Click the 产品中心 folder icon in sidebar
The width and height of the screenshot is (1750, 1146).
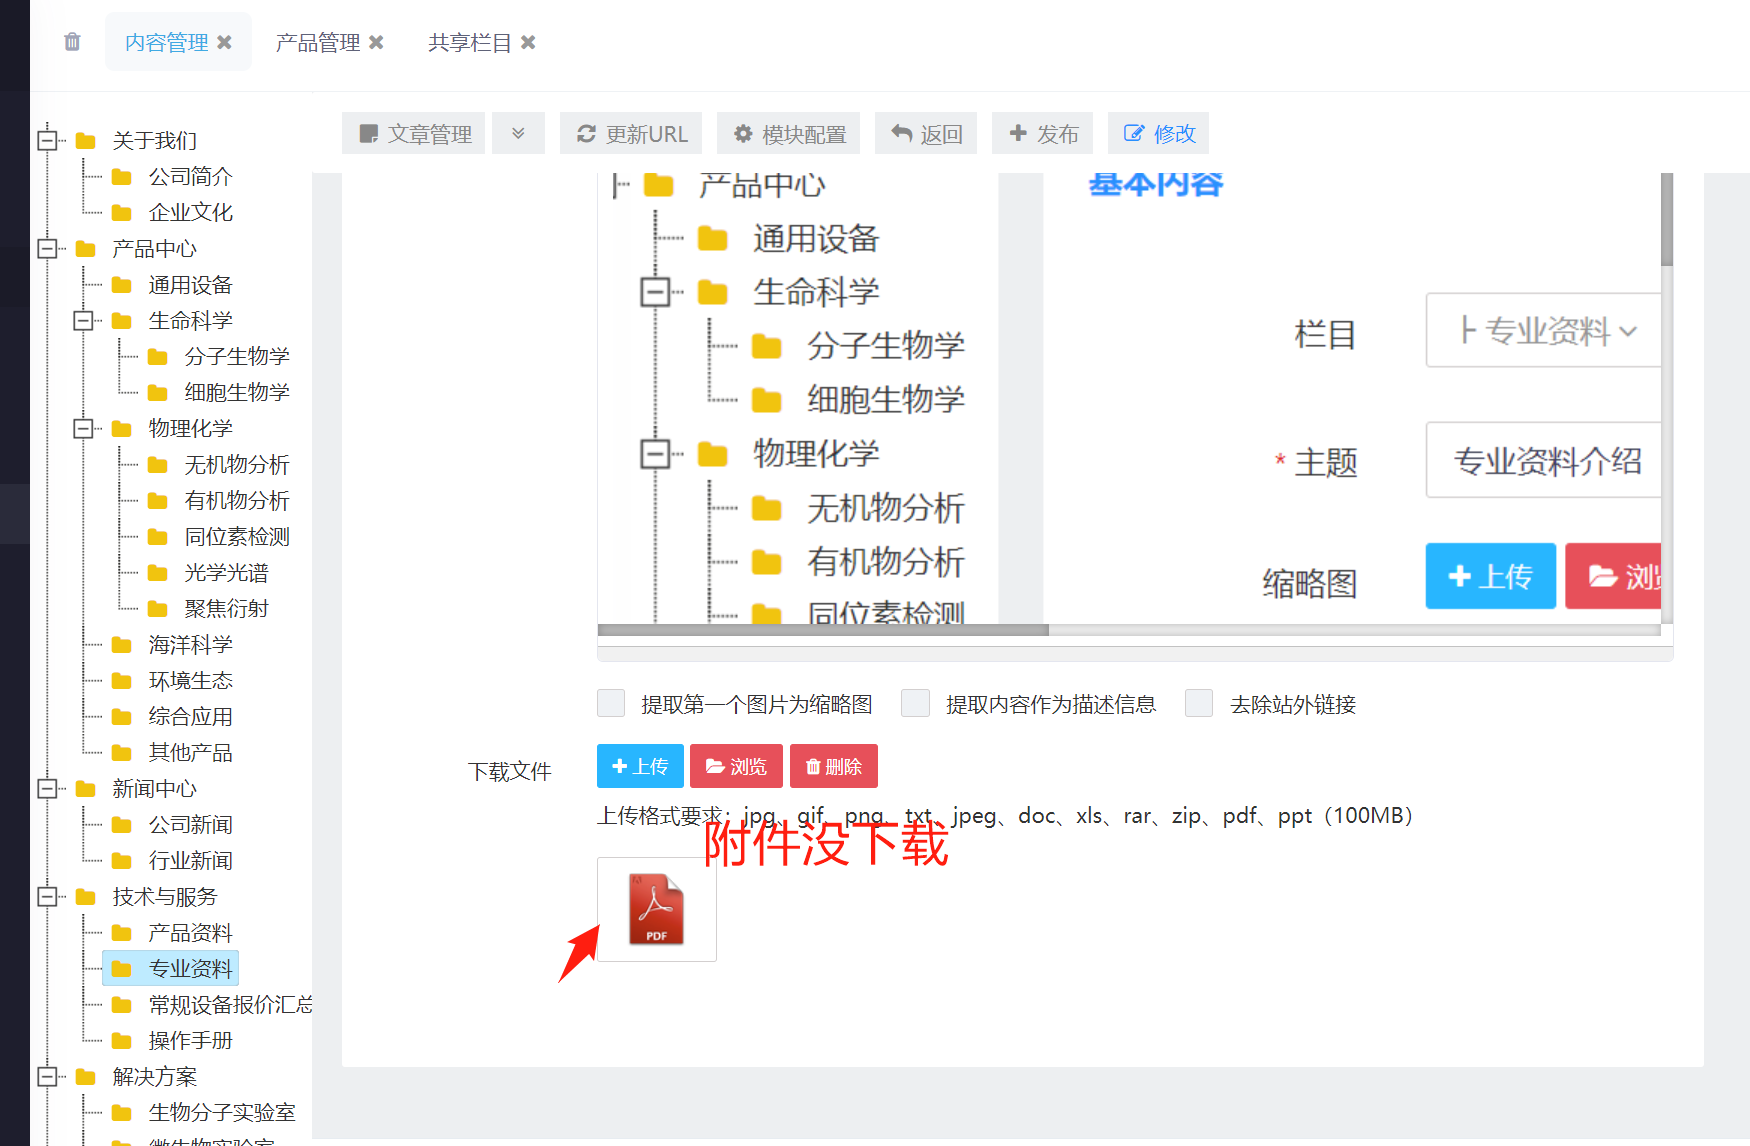[86, 248]
